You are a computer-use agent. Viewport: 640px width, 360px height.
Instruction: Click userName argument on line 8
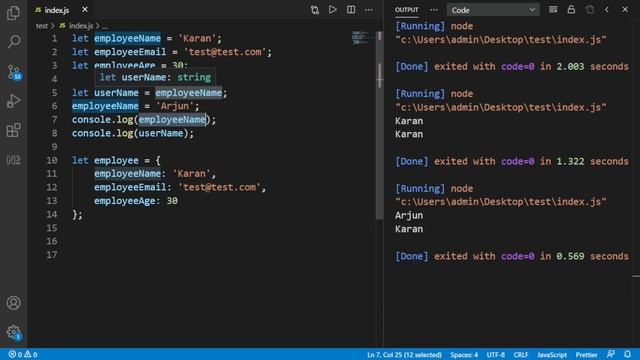point(160,133)
